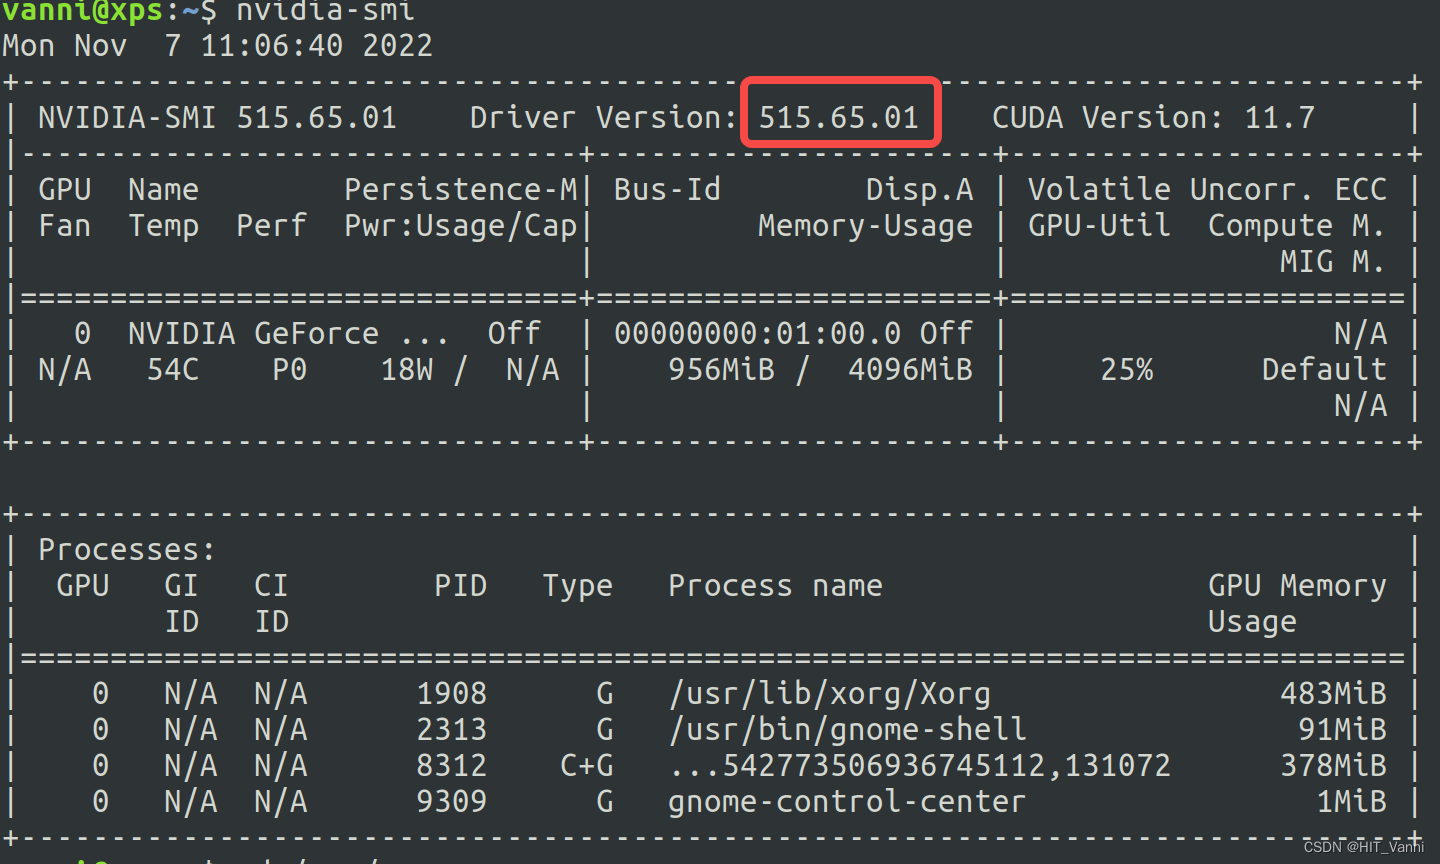Click PID 9309
This screenshot has width=1440, height=864.
tap(451, 802)
